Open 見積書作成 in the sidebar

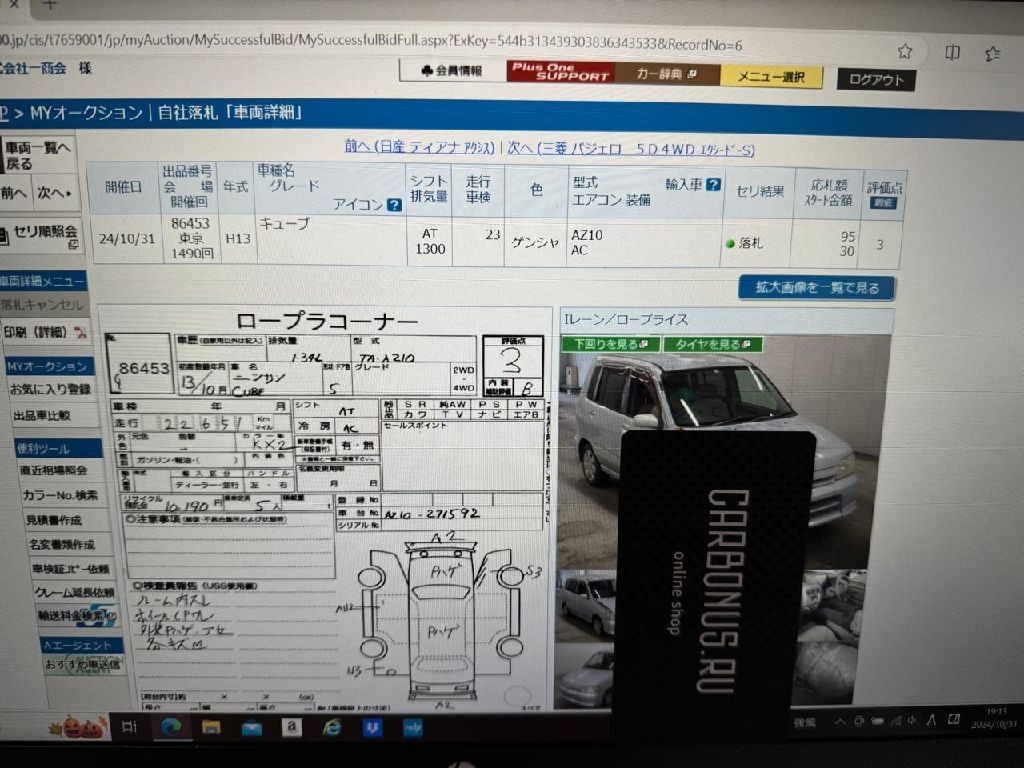(x=54, y=520)
